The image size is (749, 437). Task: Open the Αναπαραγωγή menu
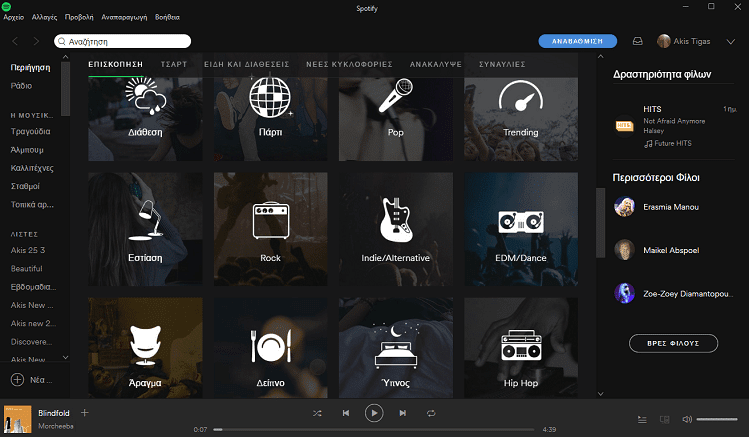tap(124, 17)
